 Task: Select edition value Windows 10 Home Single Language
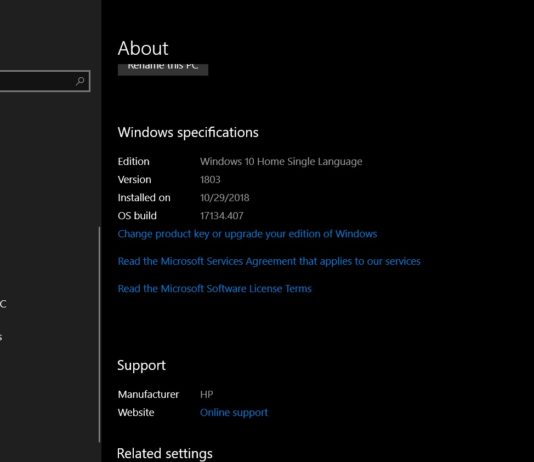point(281,161)
